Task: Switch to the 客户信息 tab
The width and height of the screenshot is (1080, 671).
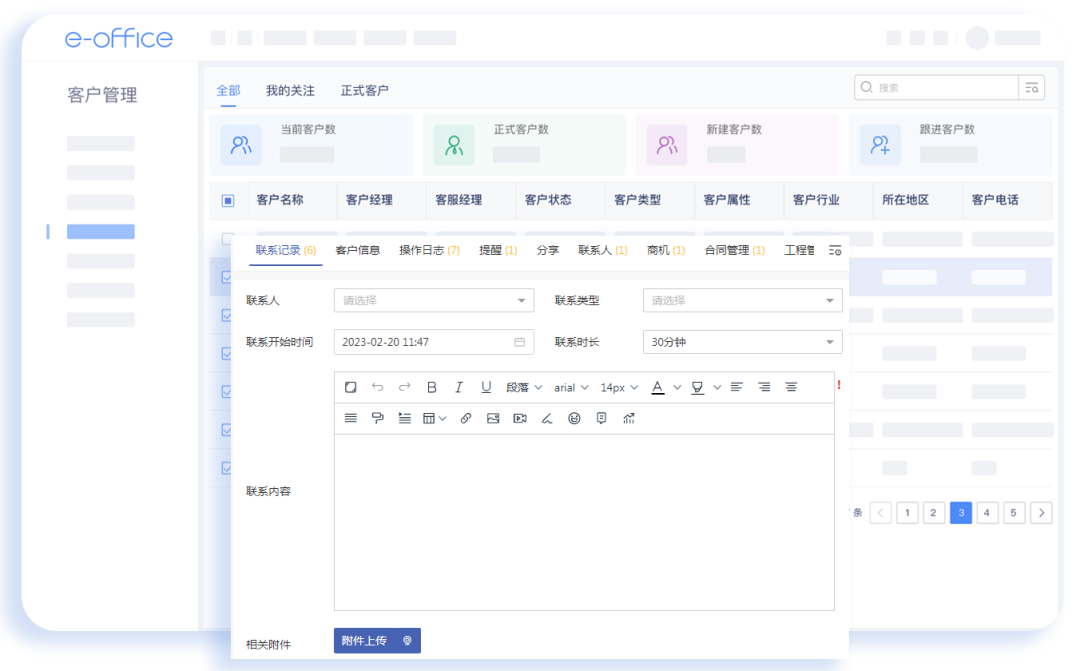Action: 357,250
